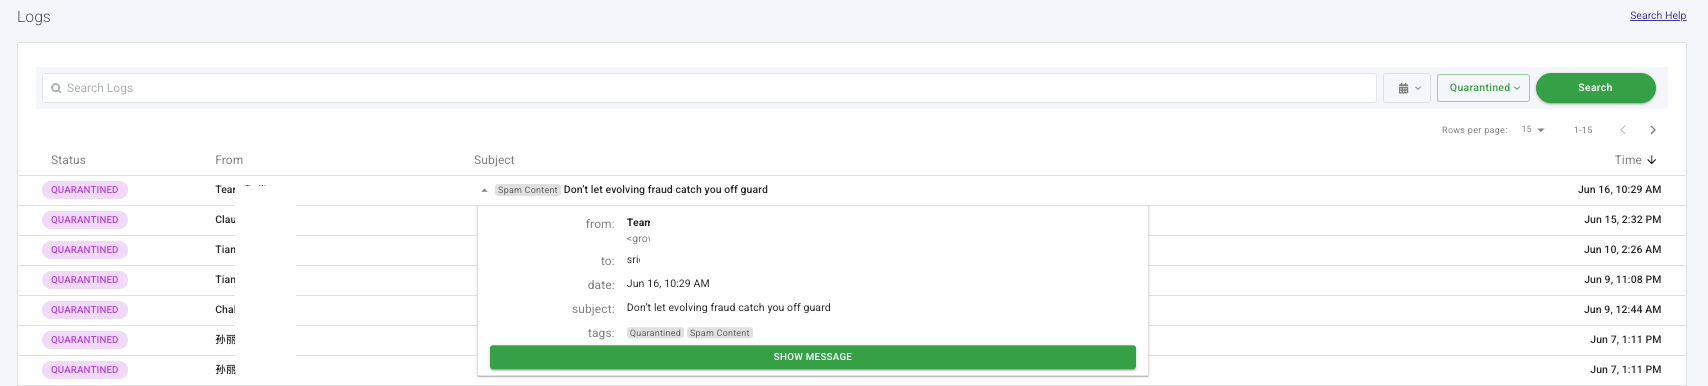Select the Quarantined status for Jun 9, 11:08 PM row
This screenshot has height=386, width=1708.
84,280
